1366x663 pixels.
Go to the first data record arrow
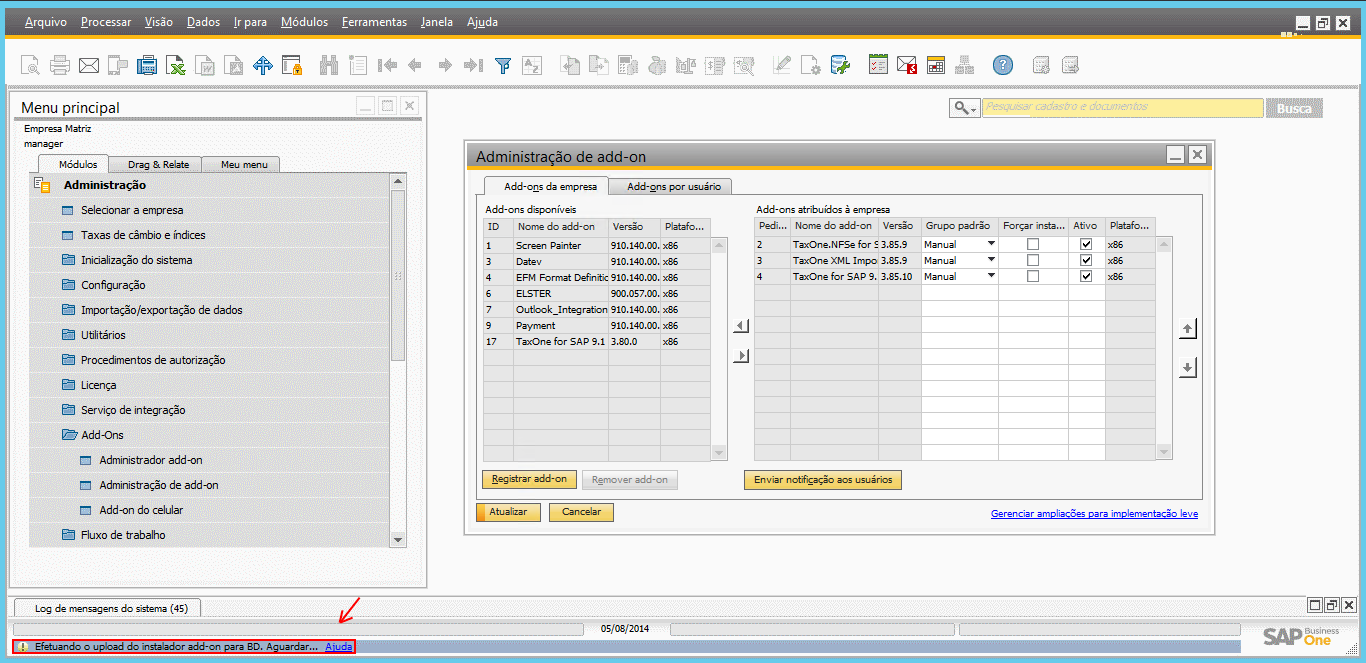387,66
